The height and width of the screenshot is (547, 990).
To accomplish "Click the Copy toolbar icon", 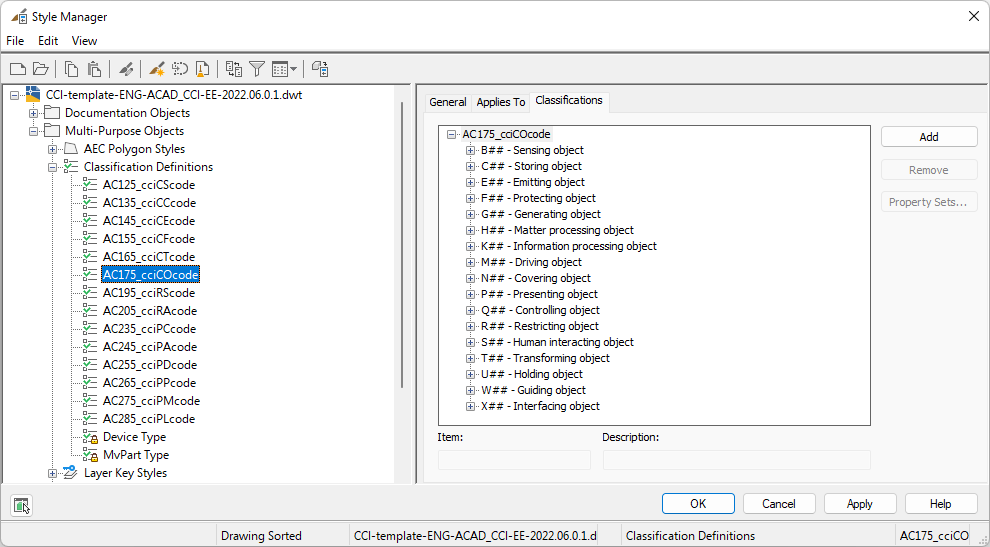I will (73, 69).
